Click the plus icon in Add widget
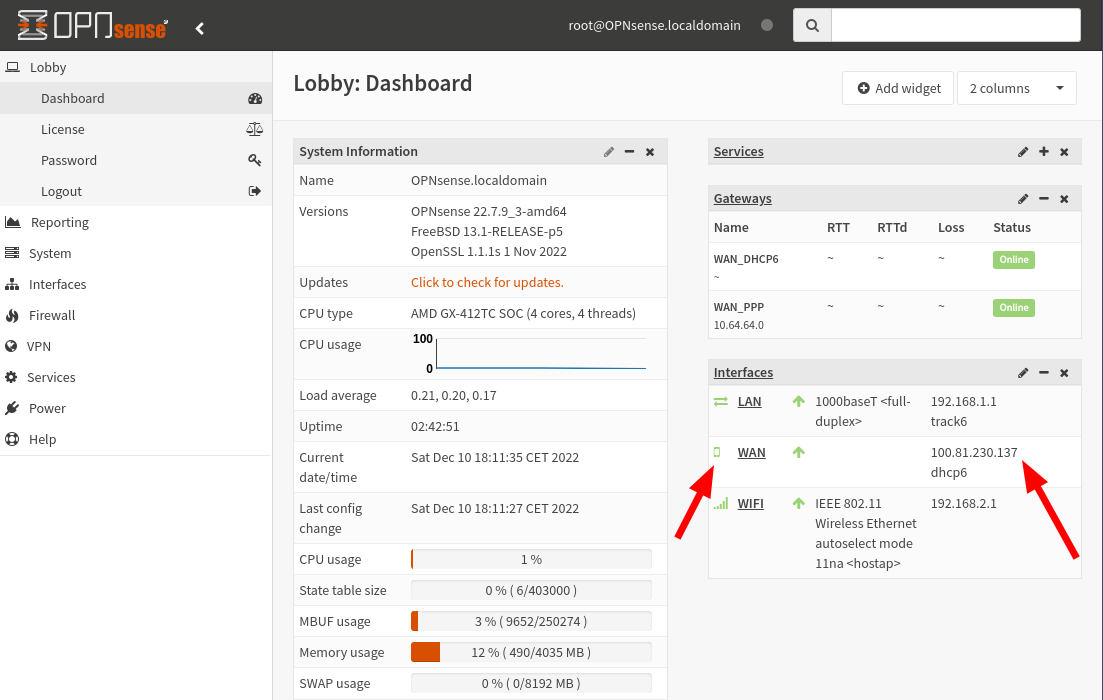This screenshot has height=700, width=1103. (864, 88)
